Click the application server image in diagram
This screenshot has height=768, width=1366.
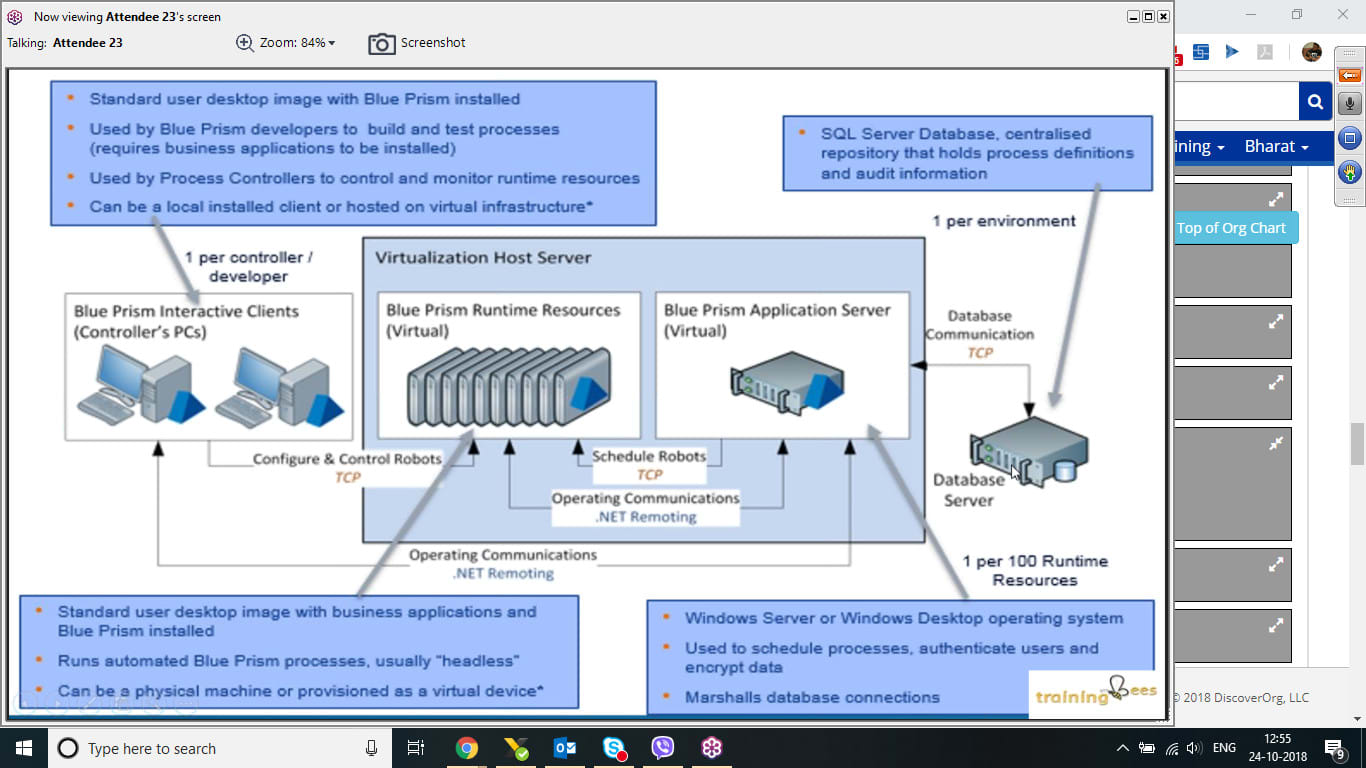[787, 385]
